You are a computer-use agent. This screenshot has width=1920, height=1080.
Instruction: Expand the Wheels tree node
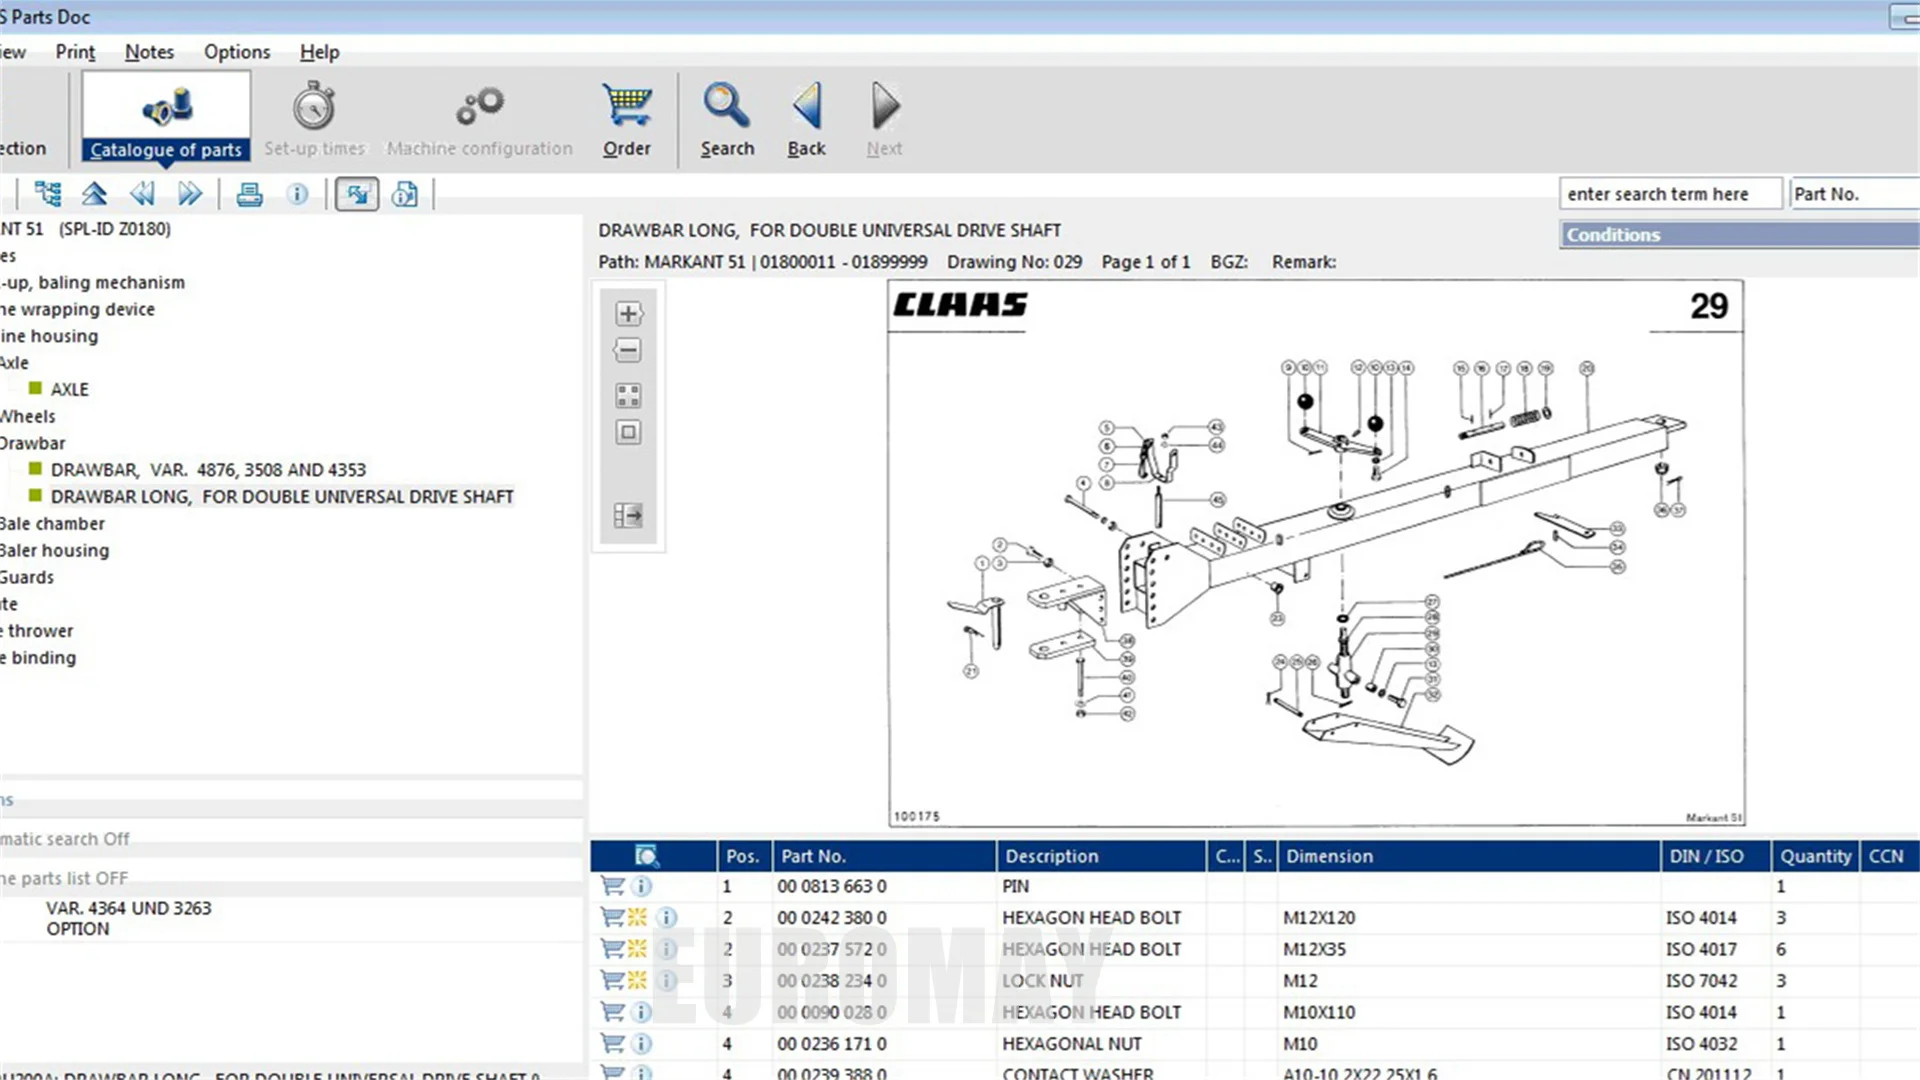point(28,416)
